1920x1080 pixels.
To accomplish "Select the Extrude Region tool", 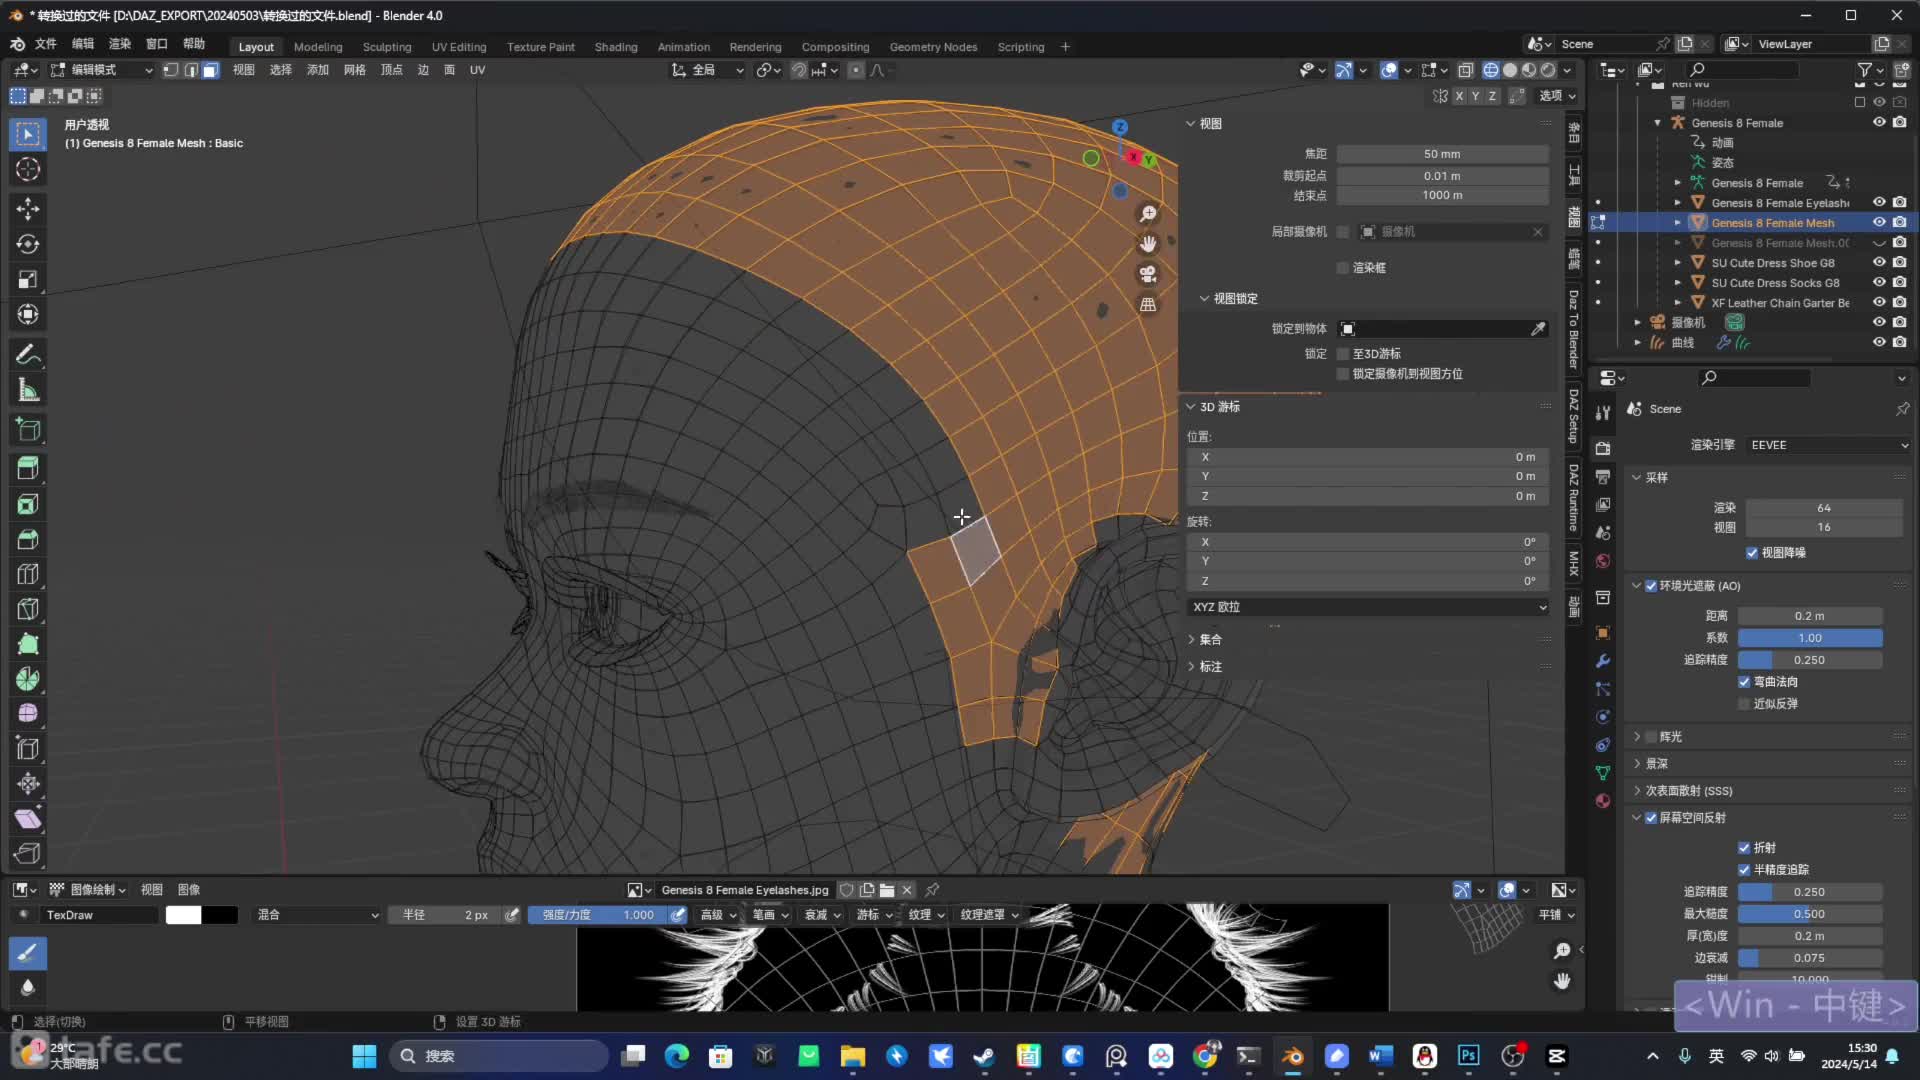I will click(x=28, y=468).
